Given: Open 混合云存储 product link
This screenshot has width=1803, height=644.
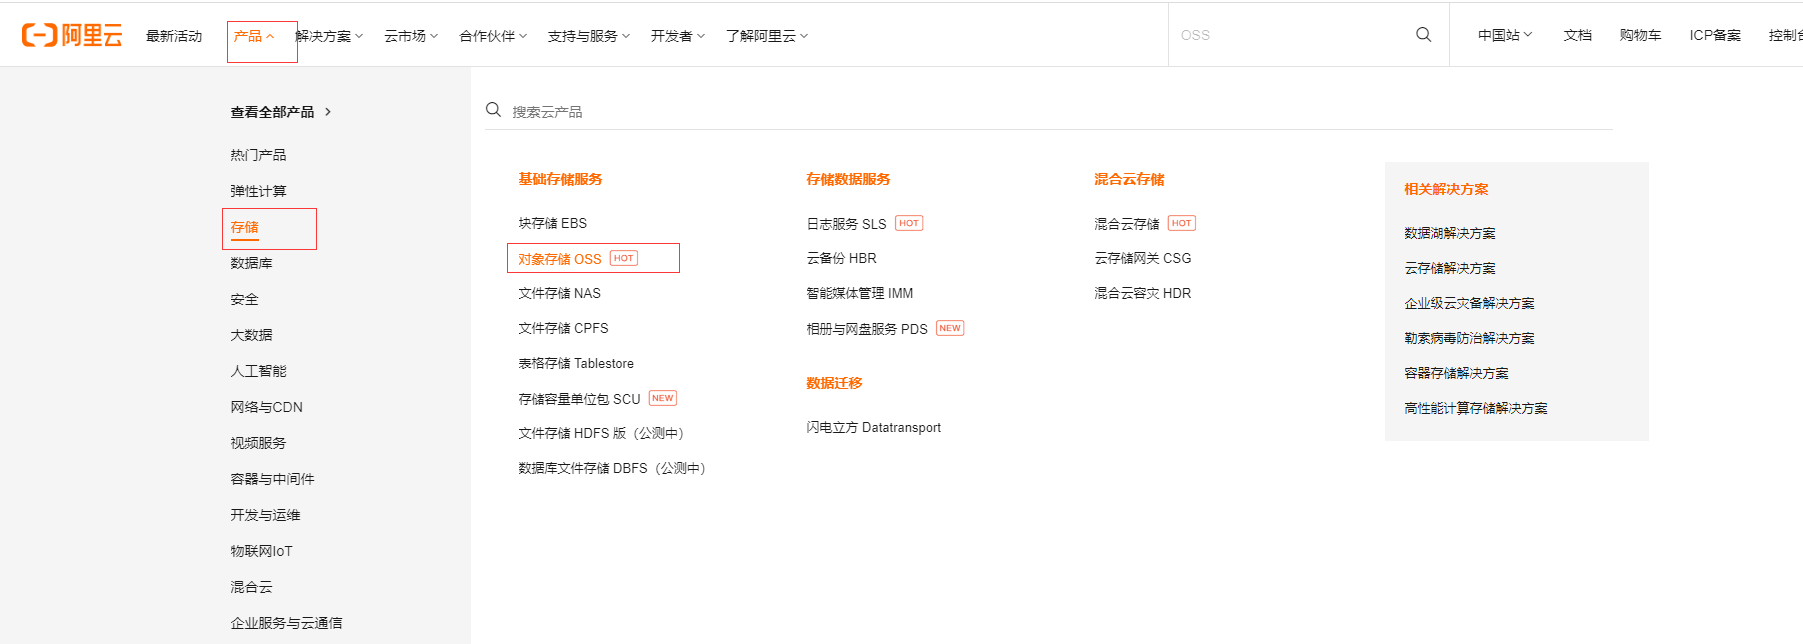Looking at the screenshot, I should [1127, 224].
